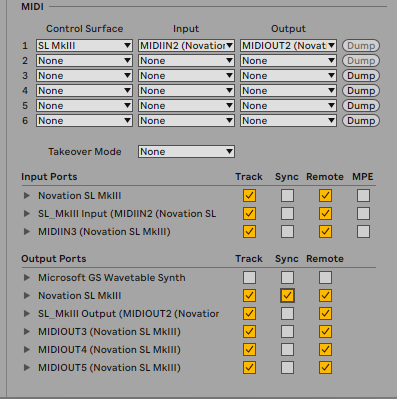Open Input dropdown showing MIDIIN2 (Novation)

186,46
